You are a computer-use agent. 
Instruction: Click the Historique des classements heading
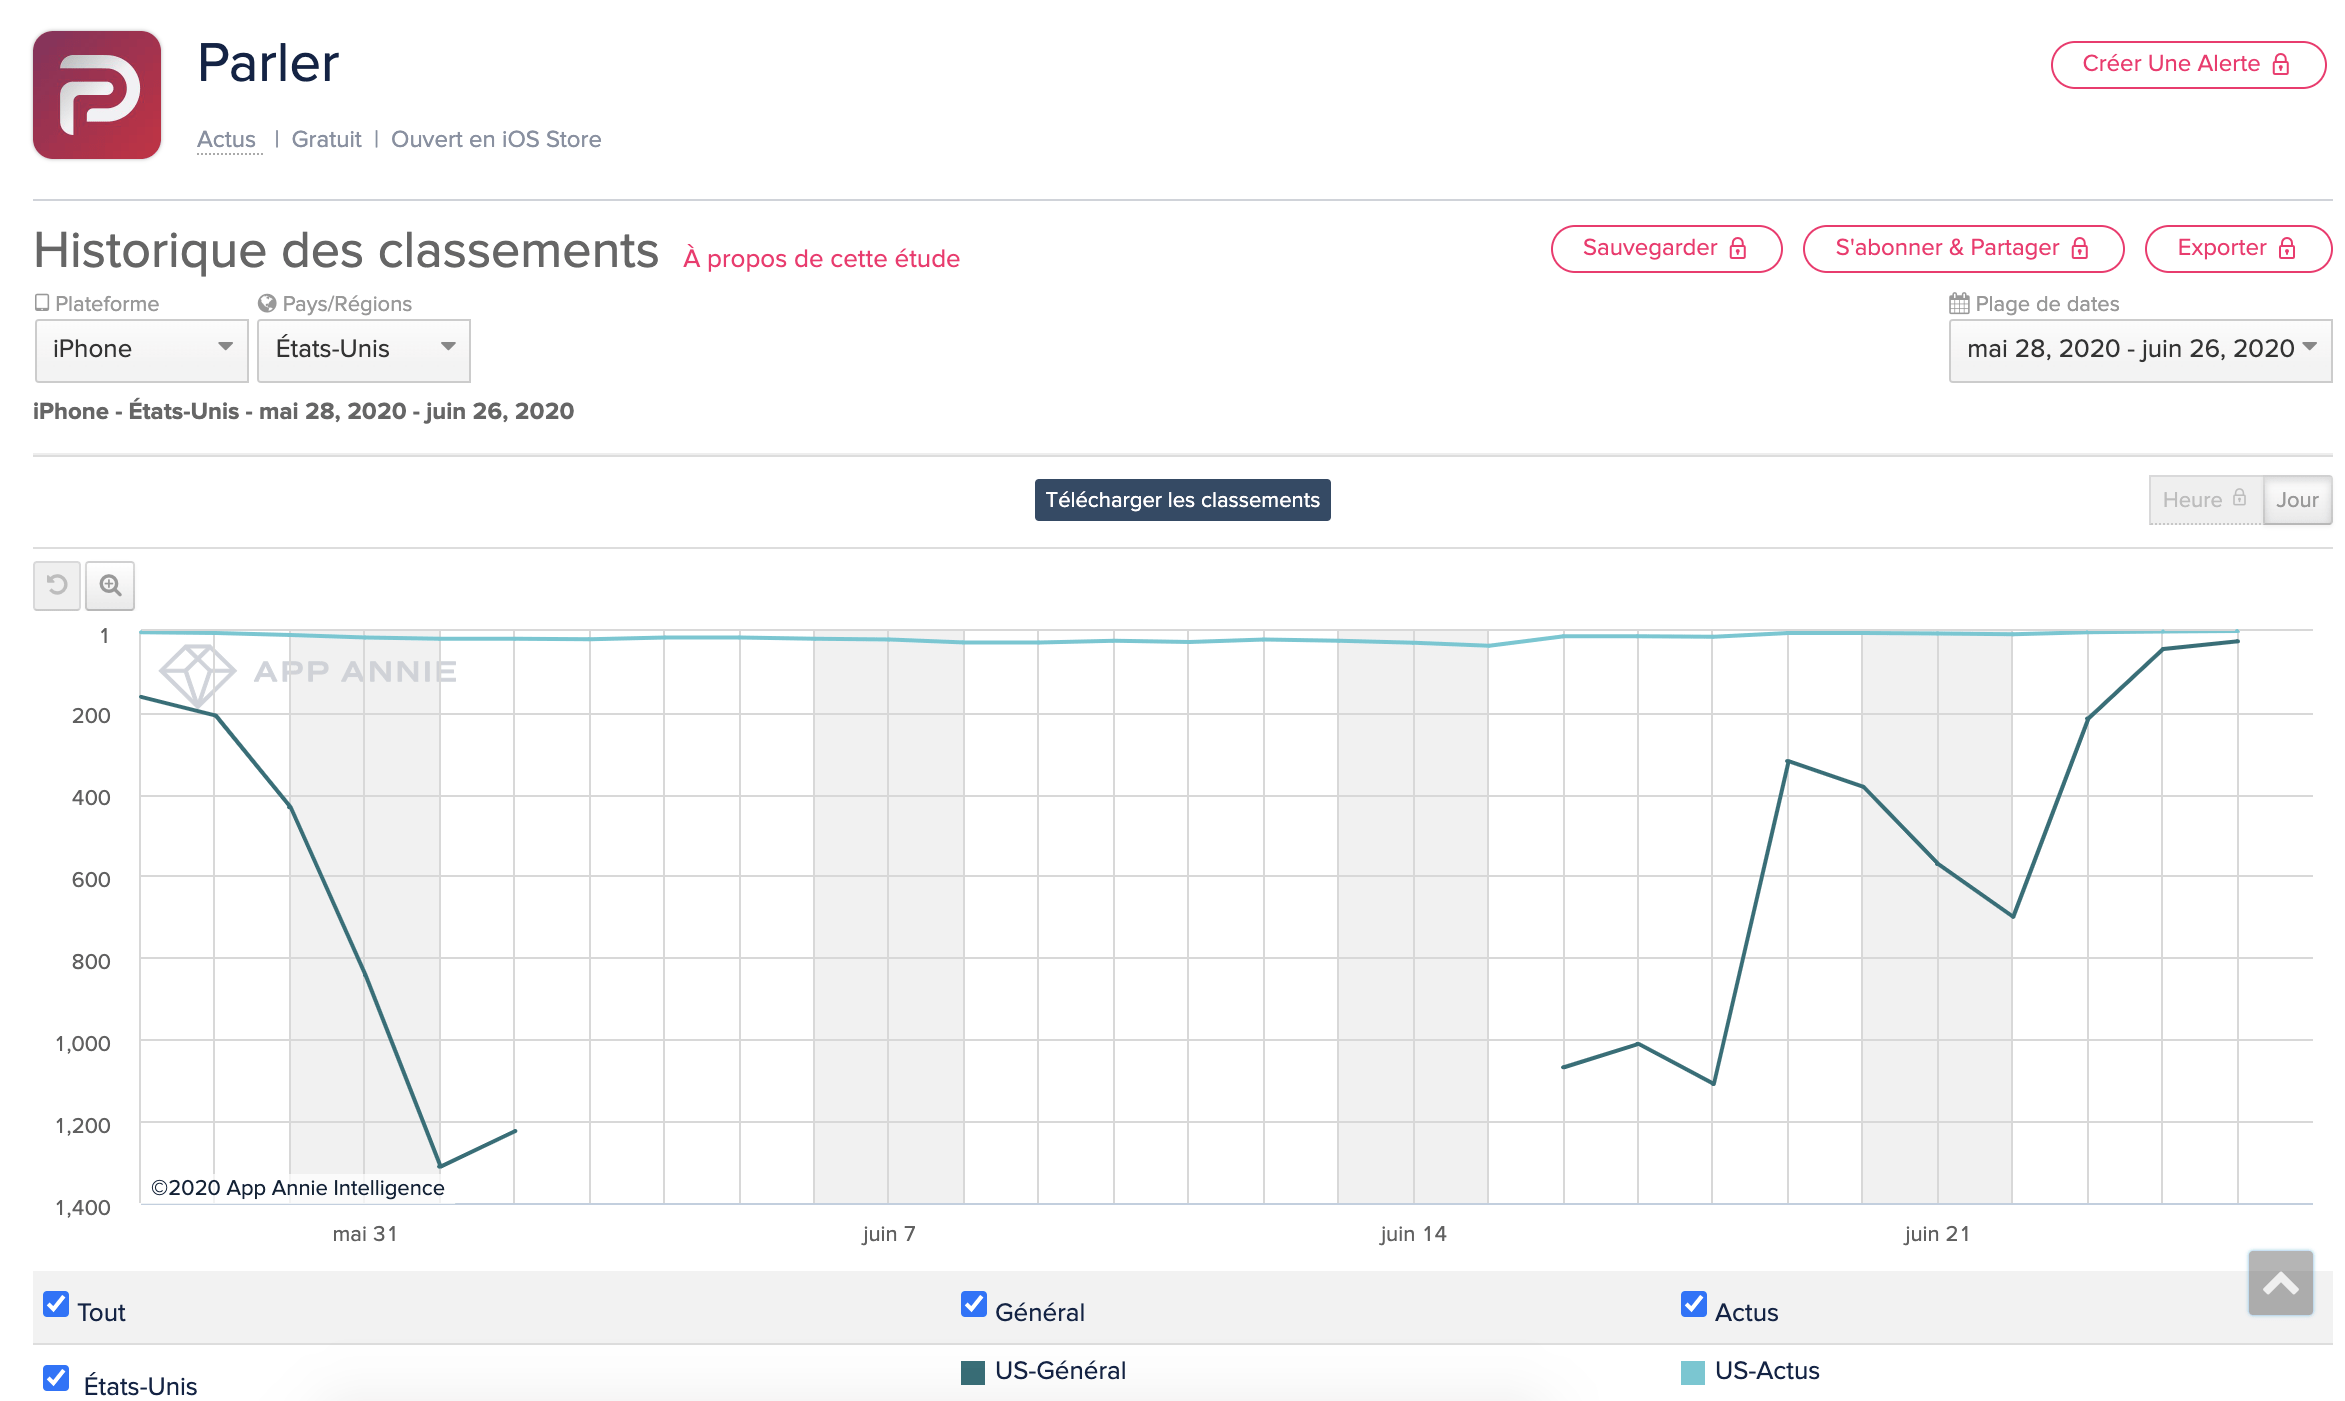click(346, 251)
